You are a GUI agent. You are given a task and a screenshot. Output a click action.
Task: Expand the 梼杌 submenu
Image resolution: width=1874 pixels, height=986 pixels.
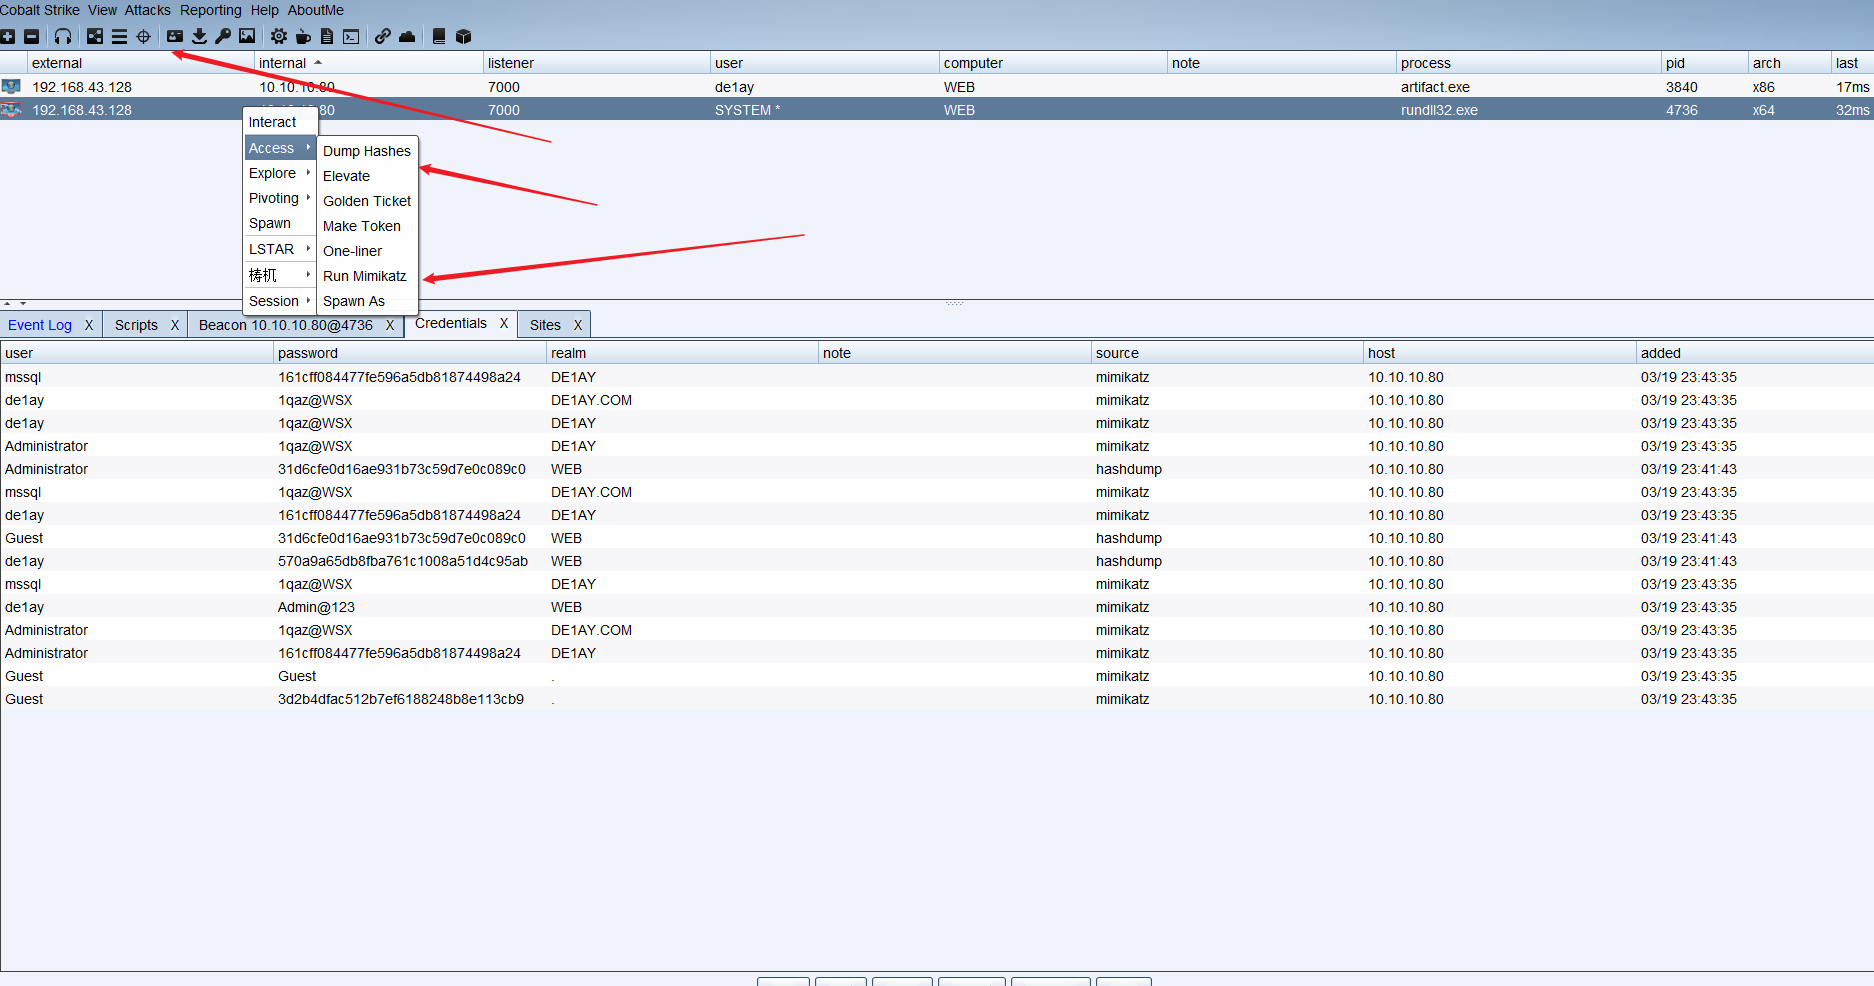coord(280,275)
